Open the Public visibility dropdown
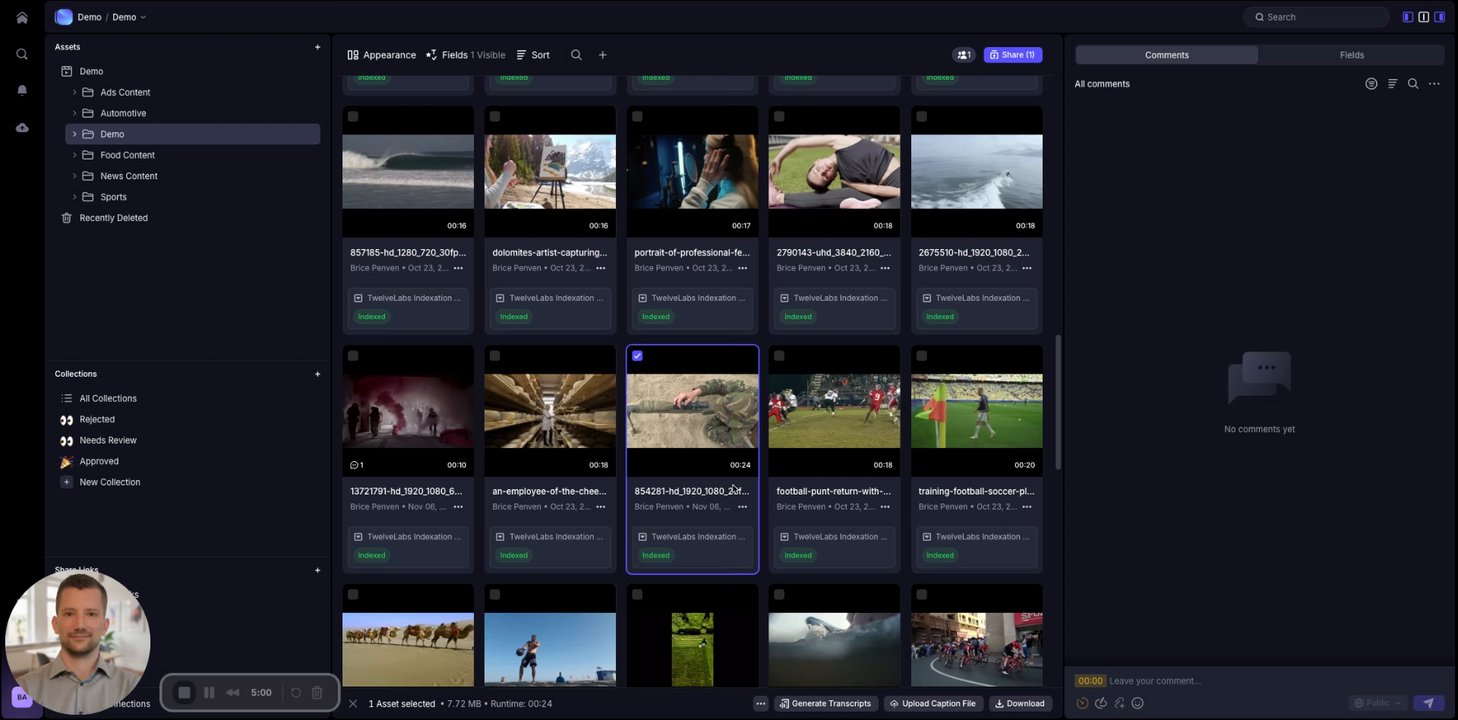The width and height of the screenshot is (1458, 720). [x=1378, y=703]
